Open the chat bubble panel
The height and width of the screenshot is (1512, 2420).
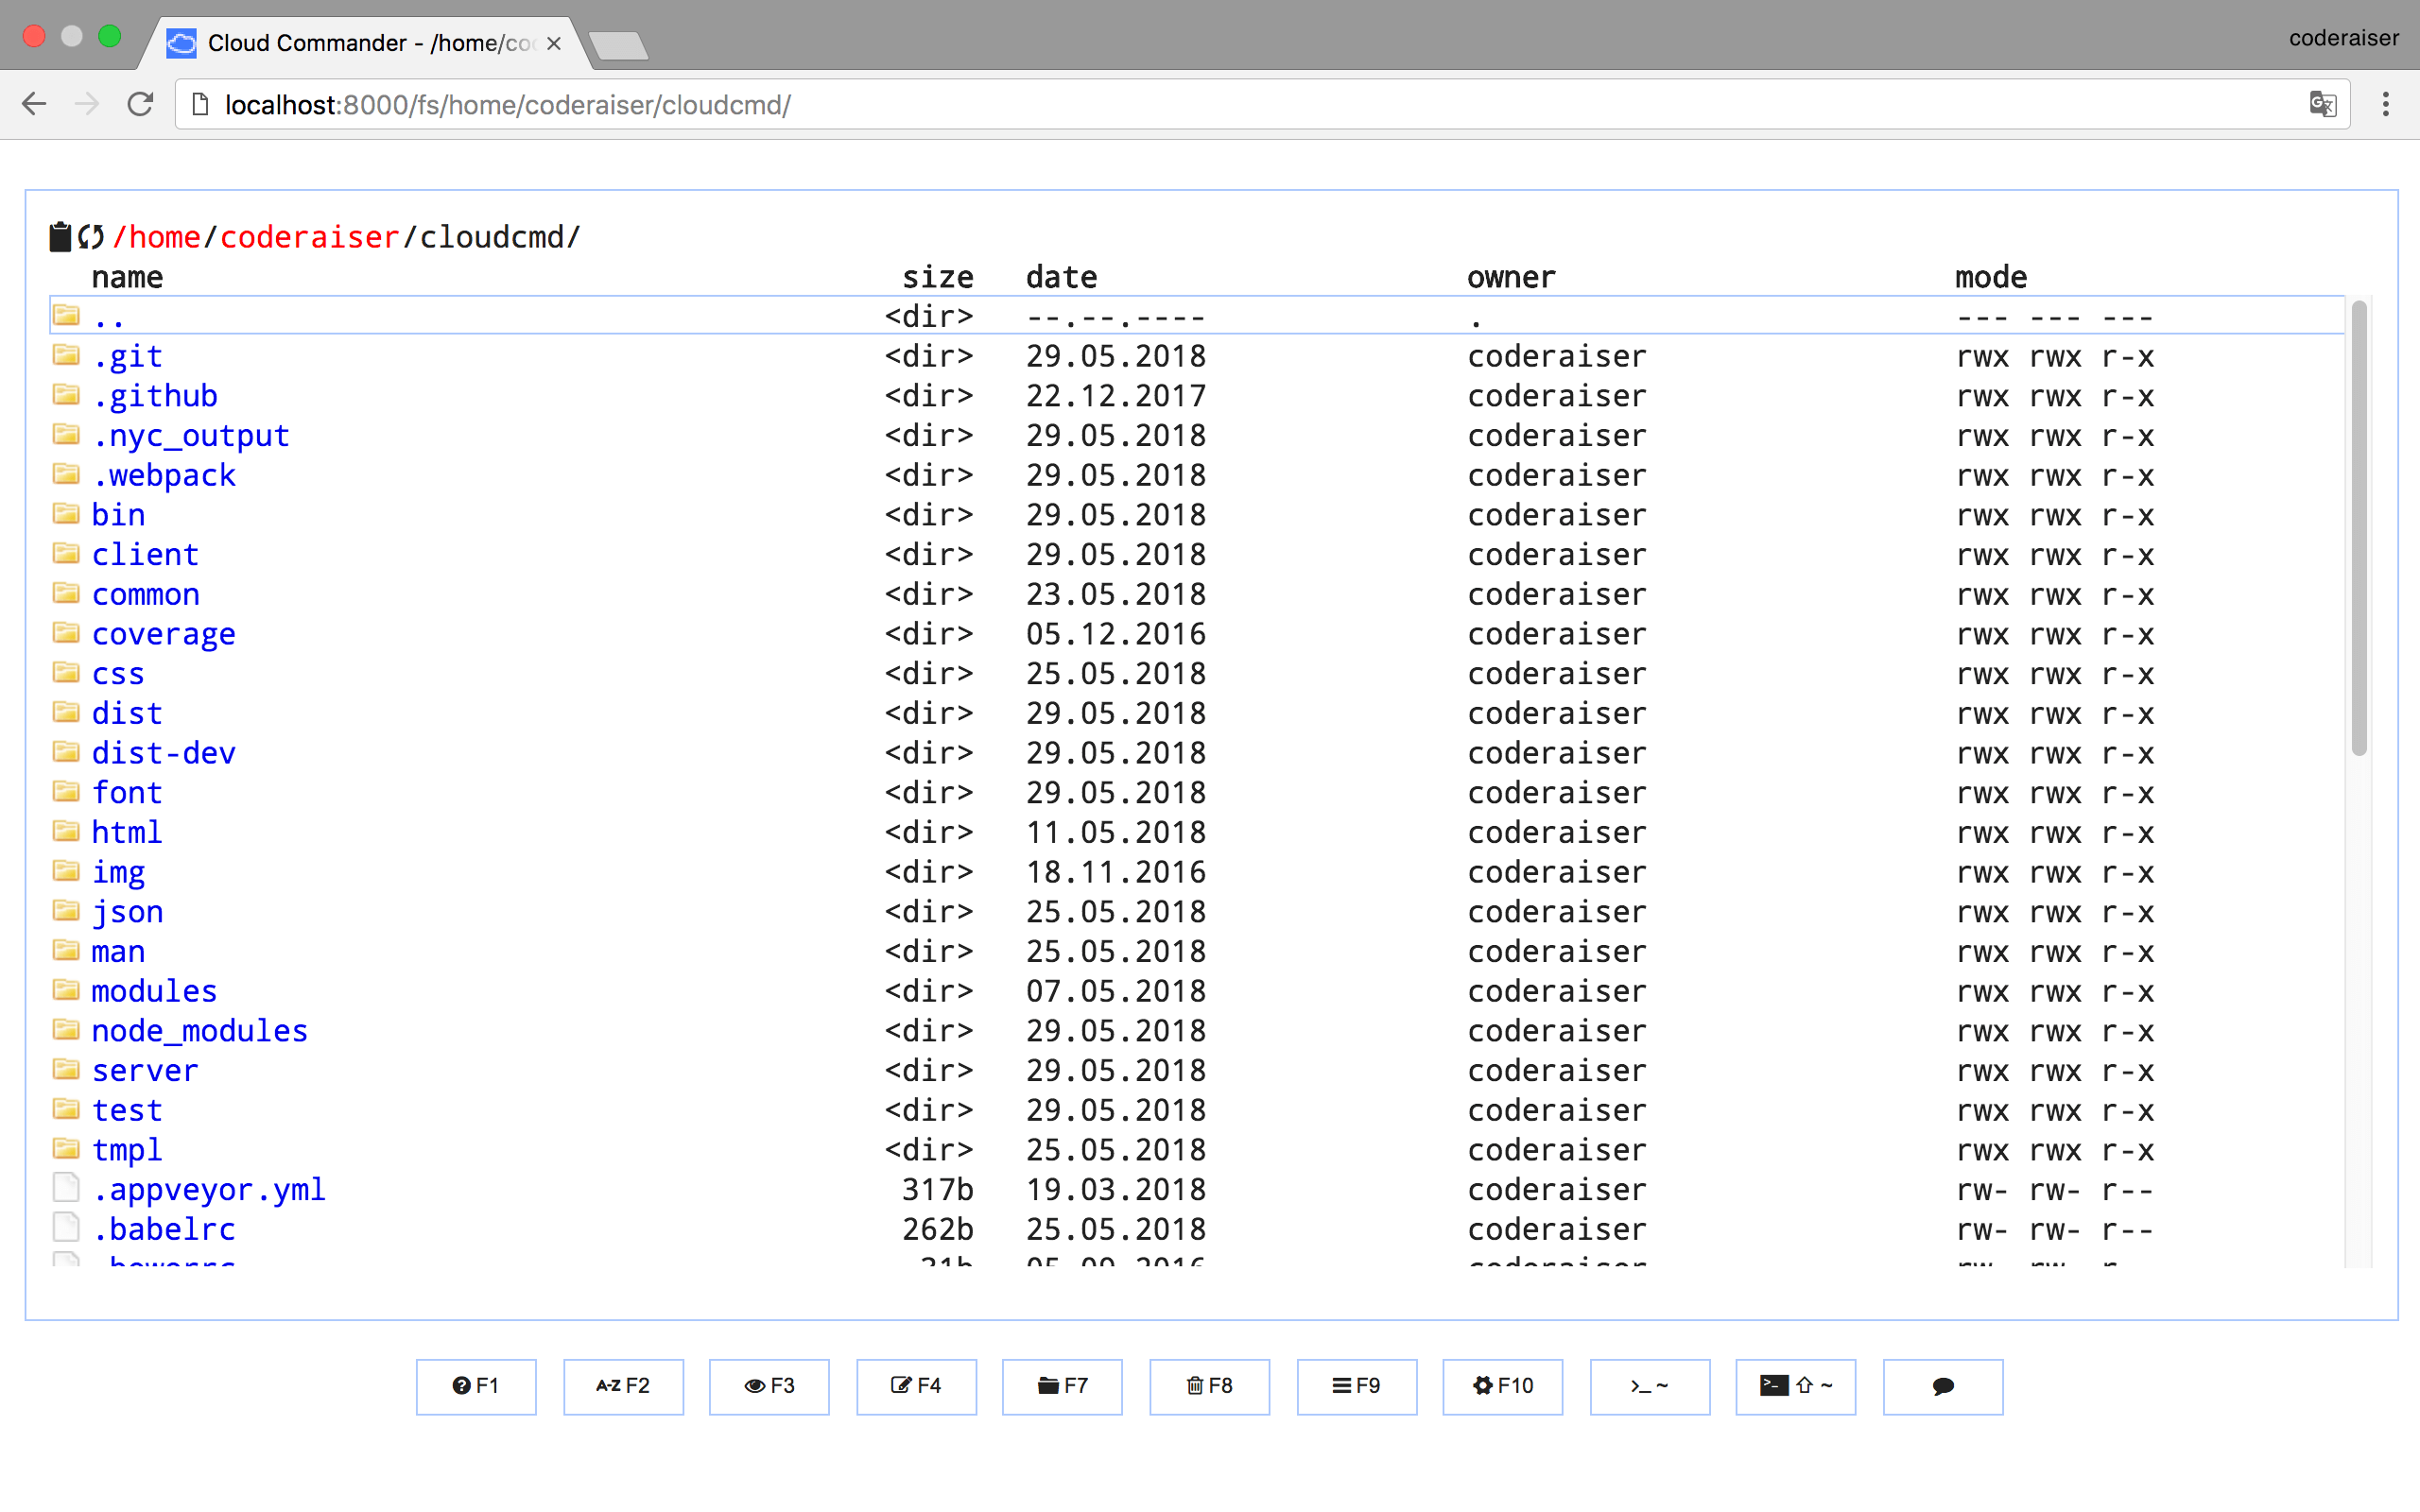coord(1941,1387)
